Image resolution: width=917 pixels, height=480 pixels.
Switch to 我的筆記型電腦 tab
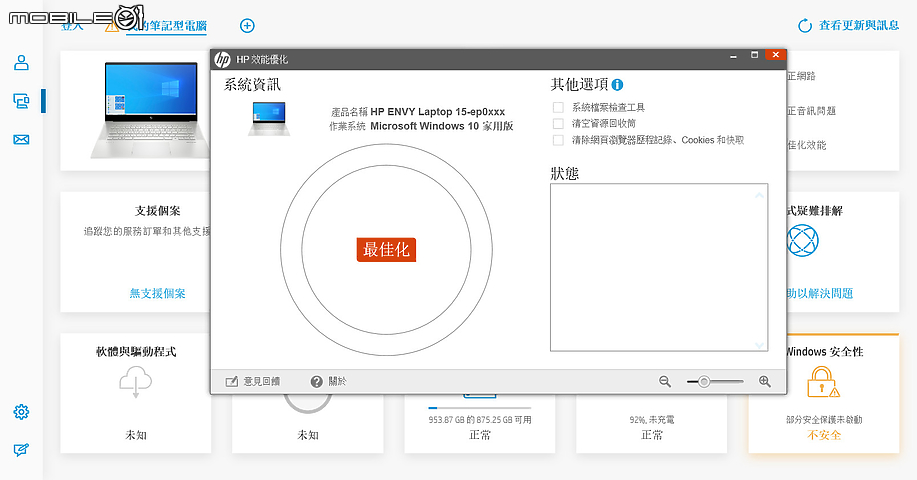pyautogui.click(x=167, y=26)
